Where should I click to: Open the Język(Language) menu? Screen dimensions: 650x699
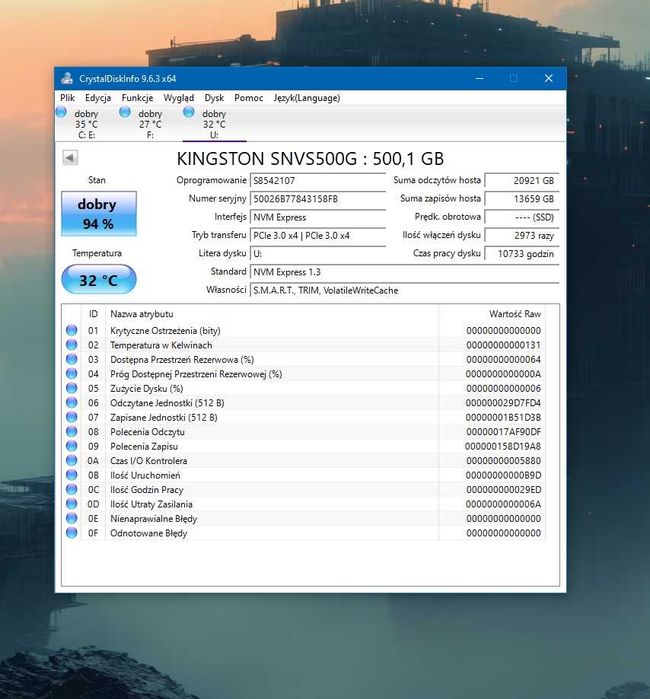tap(307, 98)
